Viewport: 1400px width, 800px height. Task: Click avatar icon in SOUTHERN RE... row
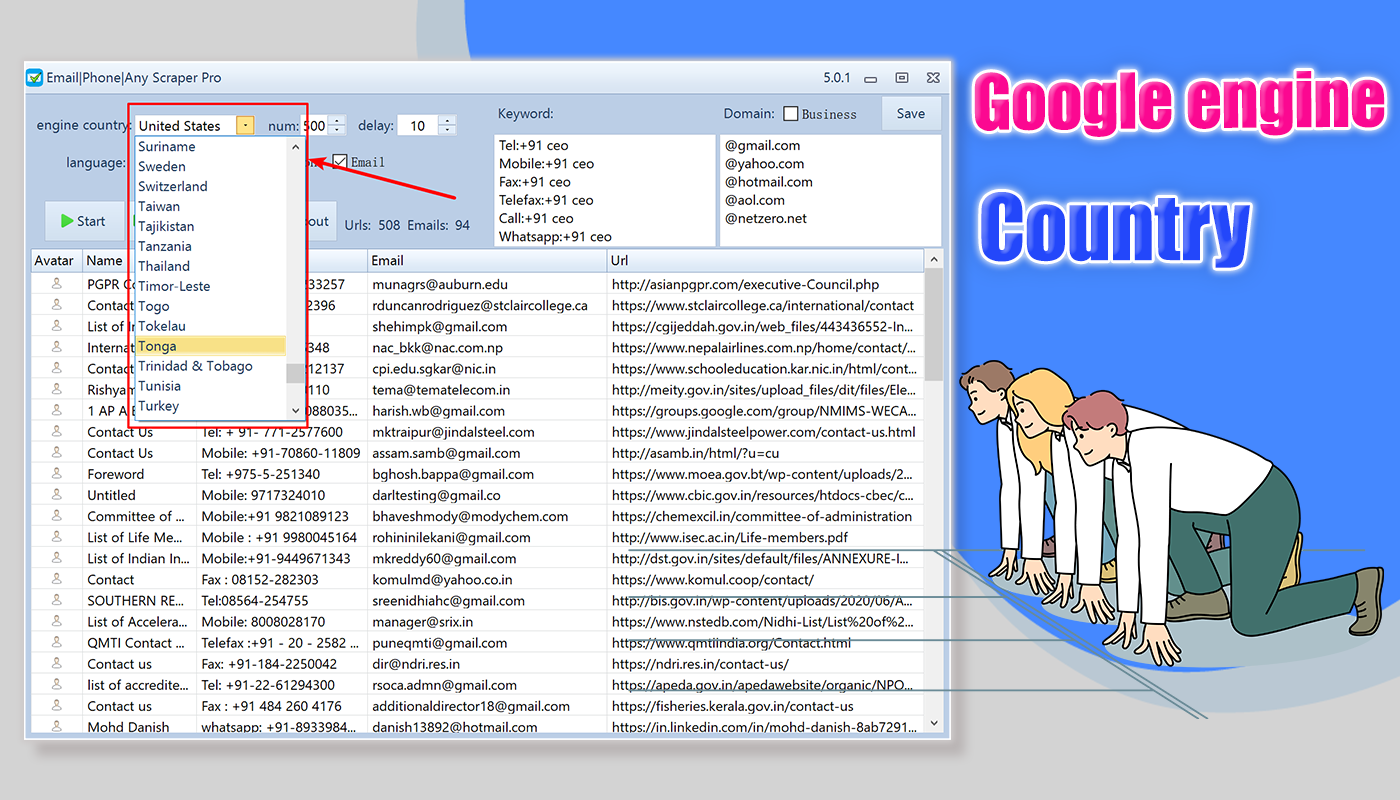tap(57, 600)
